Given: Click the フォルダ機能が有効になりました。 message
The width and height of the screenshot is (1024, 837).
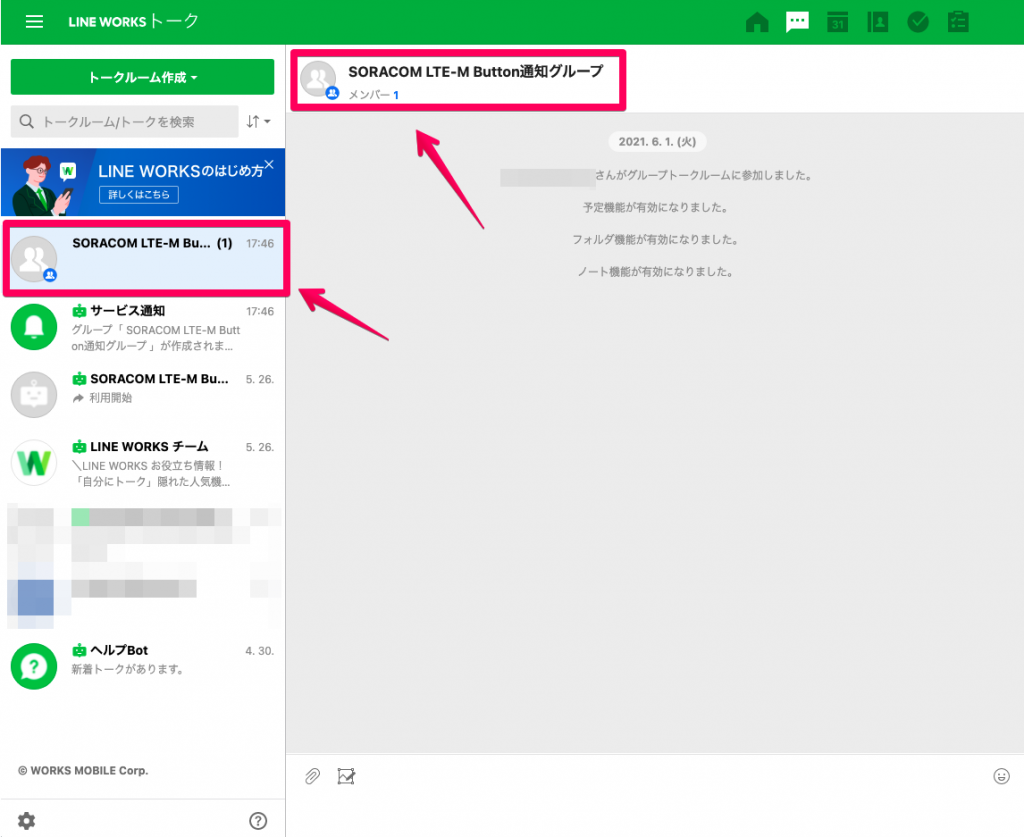Looking at the screenshot, I should pyautogui.click(x=655, y=240).
